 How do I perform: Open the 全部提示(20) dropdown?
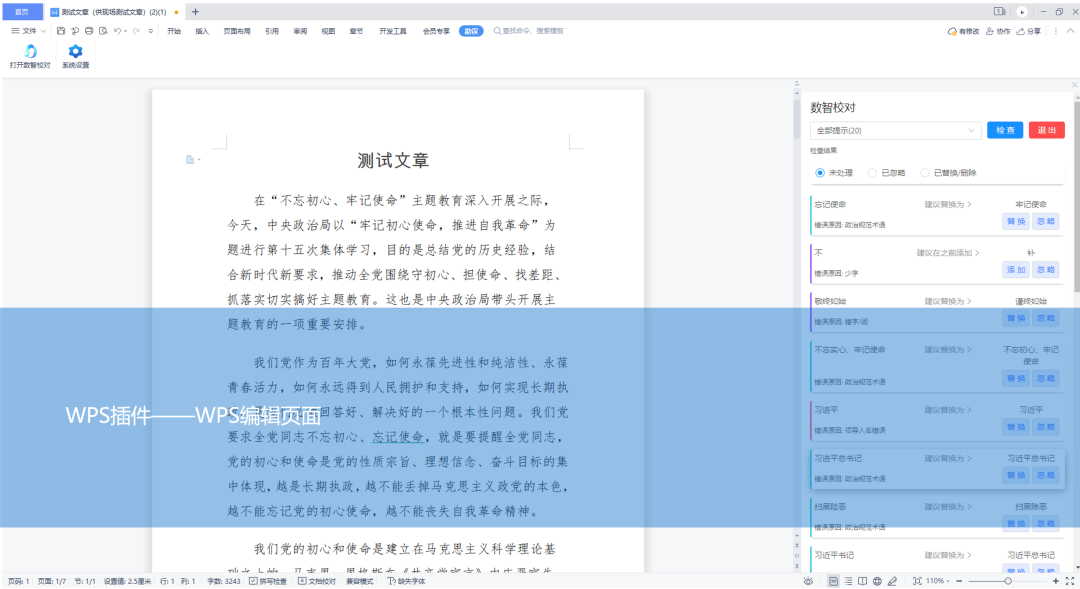895,130
